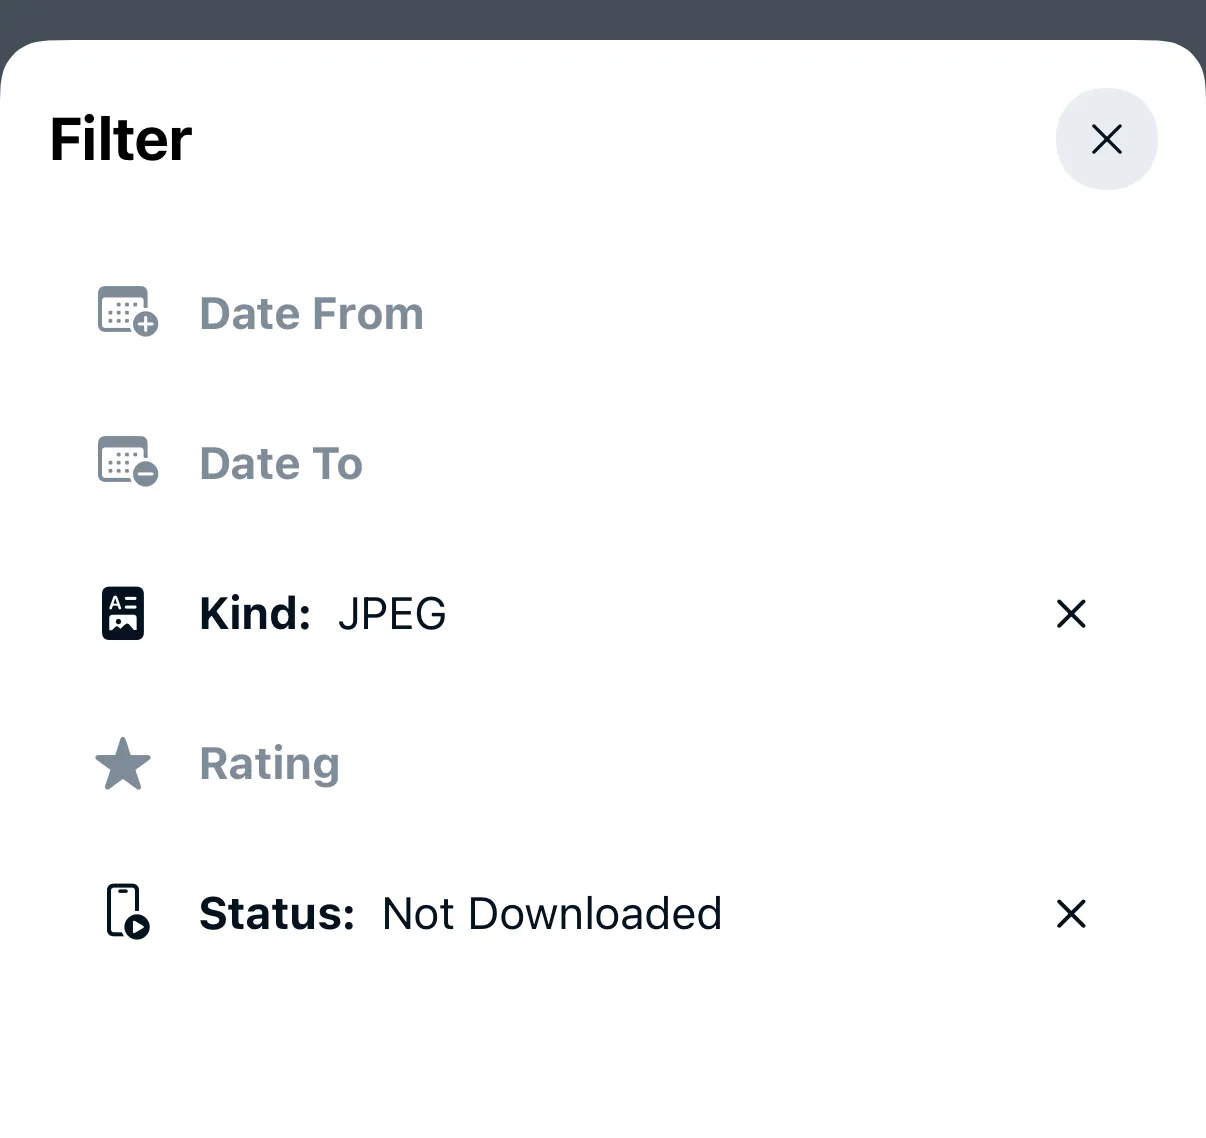The width and height of the screenshot is (1206, 1138).
Task: Open the Date To picker label
Action: (x=281, y=464)
